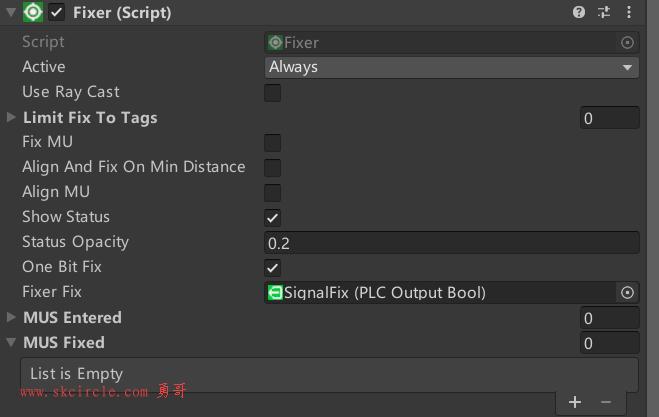This screenshot has width=659, height=417.
Task: Open the three-dot component context menu
Action: (629, 12)
